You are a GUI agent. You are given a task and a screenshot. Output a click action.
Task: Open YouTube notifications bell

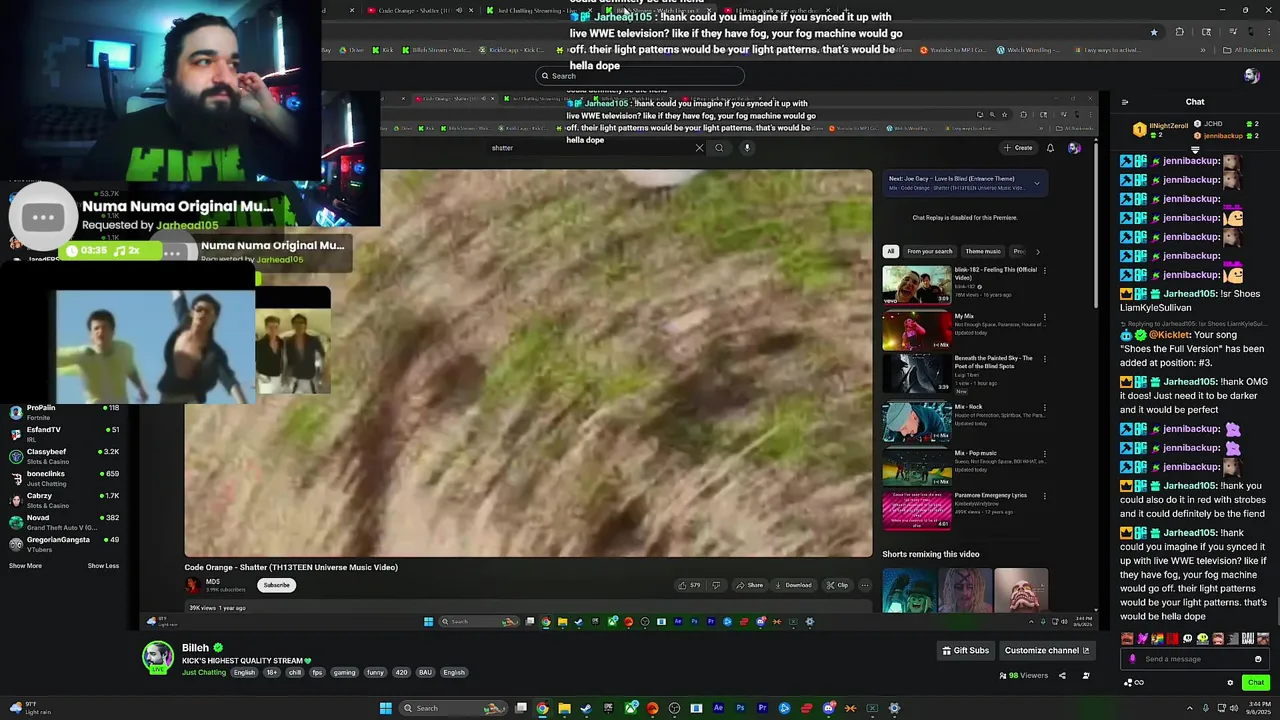point(1050,148)
